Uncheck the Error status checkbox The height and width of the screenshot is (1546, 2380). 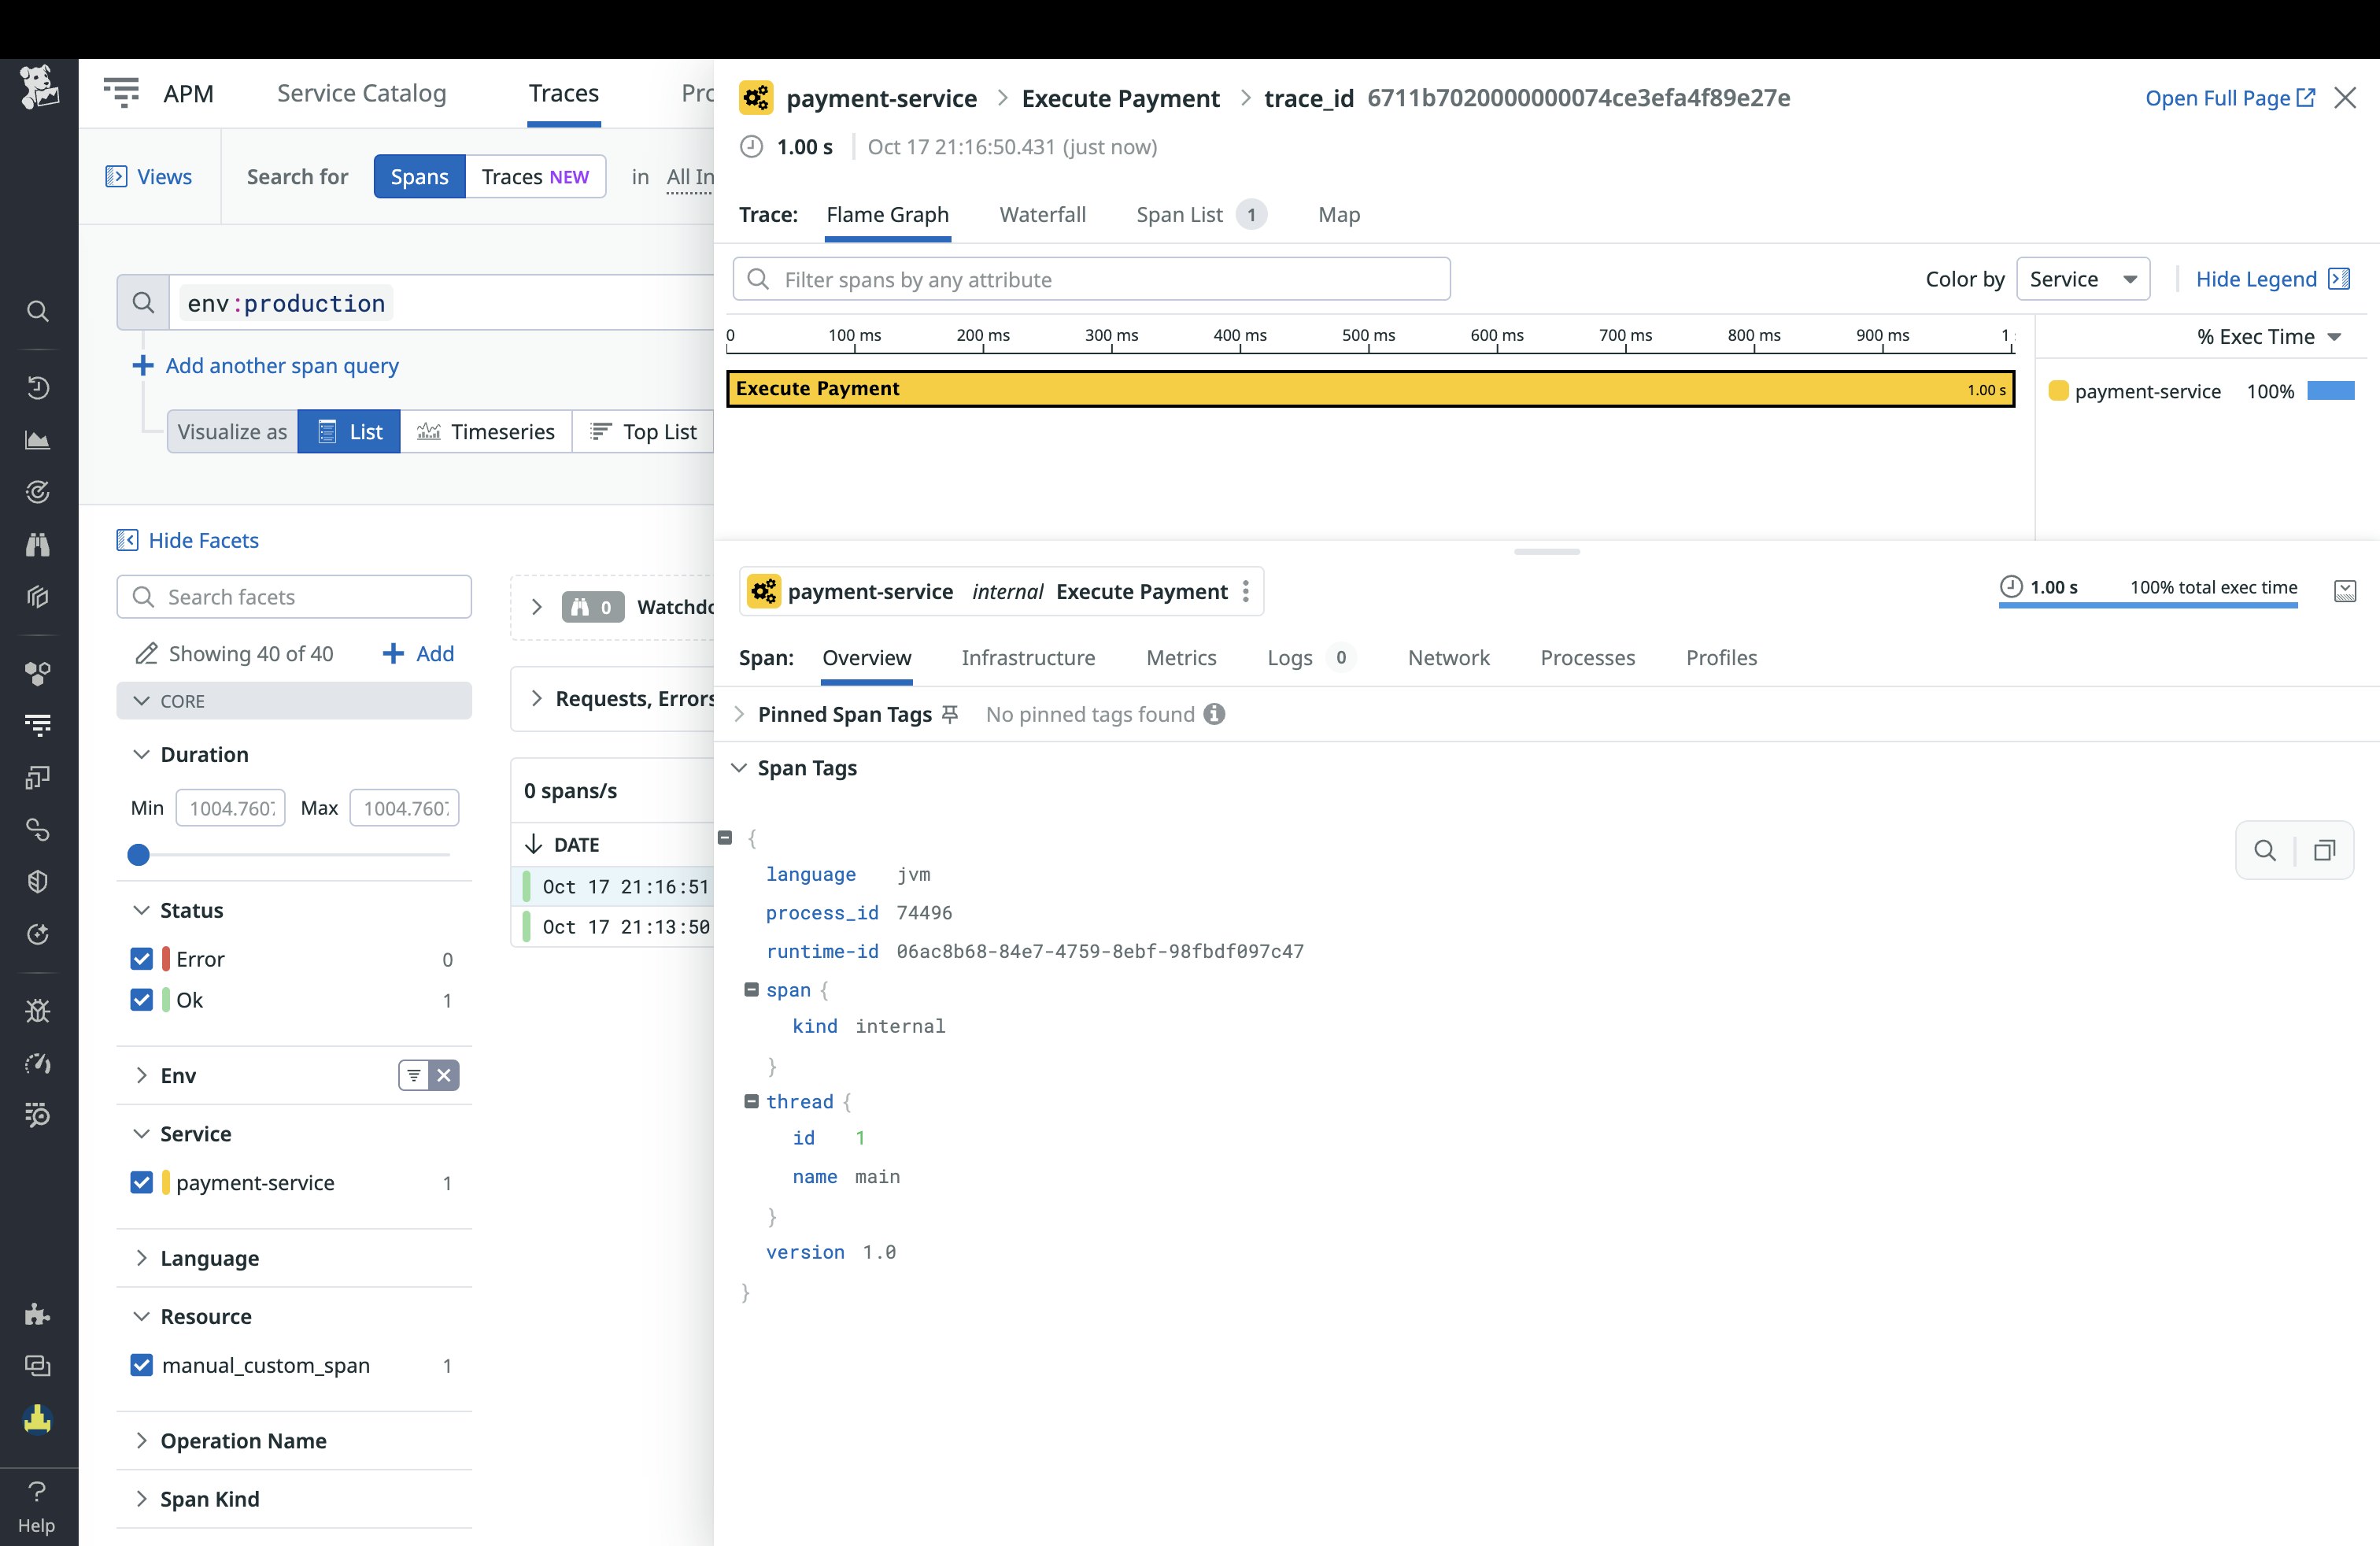click(142, 959)
